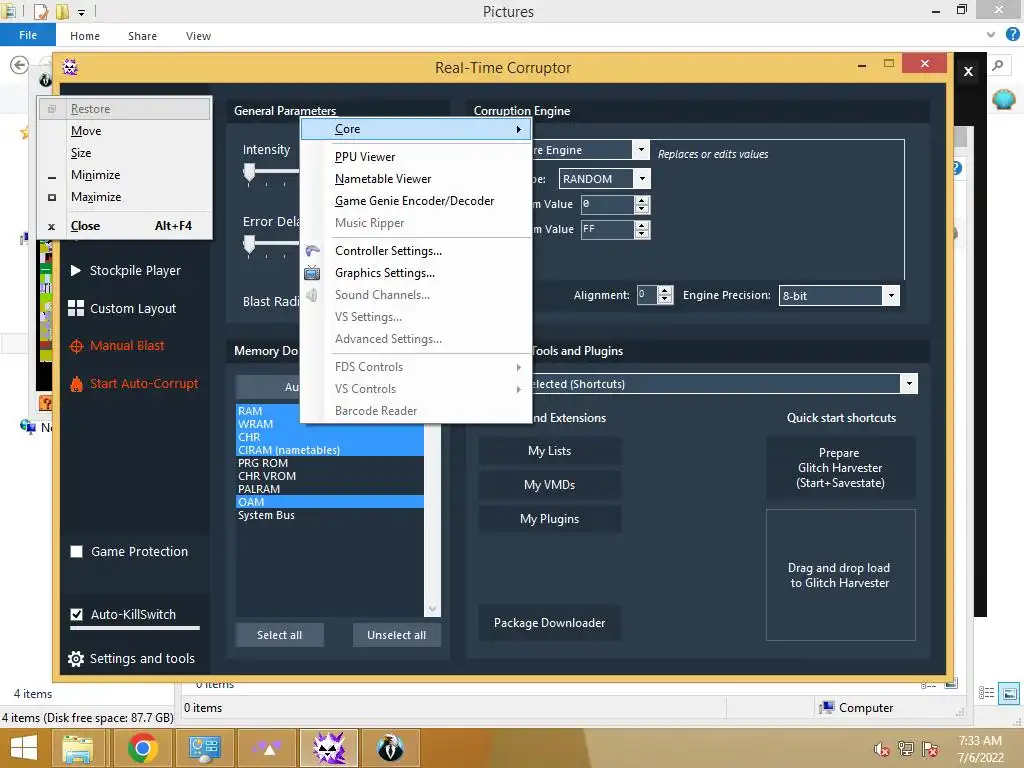Click the Sound Channels speaker icon
The image size is (1024, 768).
312,295
